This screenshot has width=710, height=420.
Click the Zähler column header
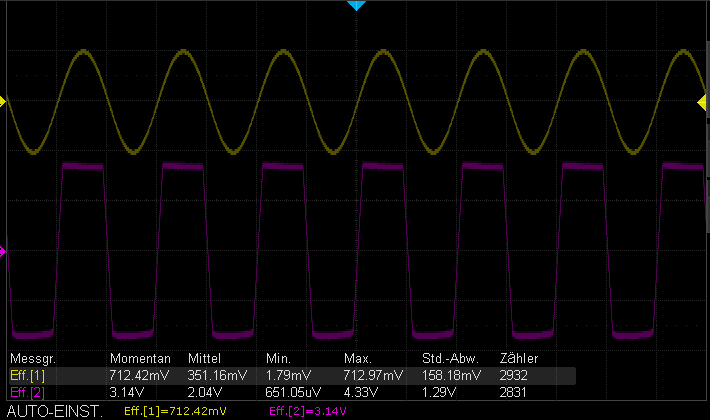519,359
